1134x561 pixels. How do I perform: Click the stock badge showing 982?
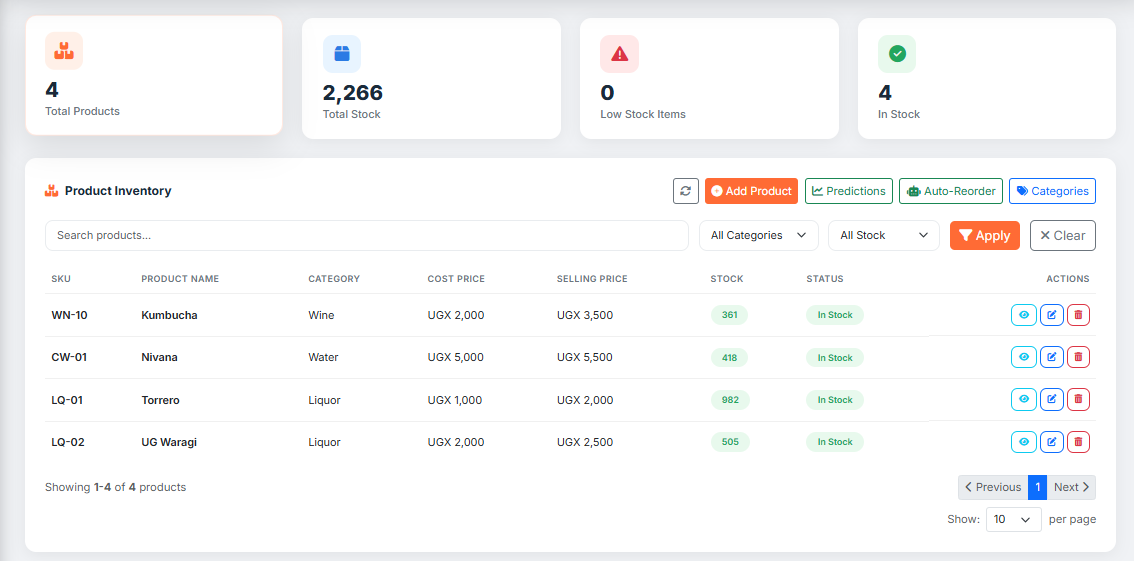click(730, 400)
